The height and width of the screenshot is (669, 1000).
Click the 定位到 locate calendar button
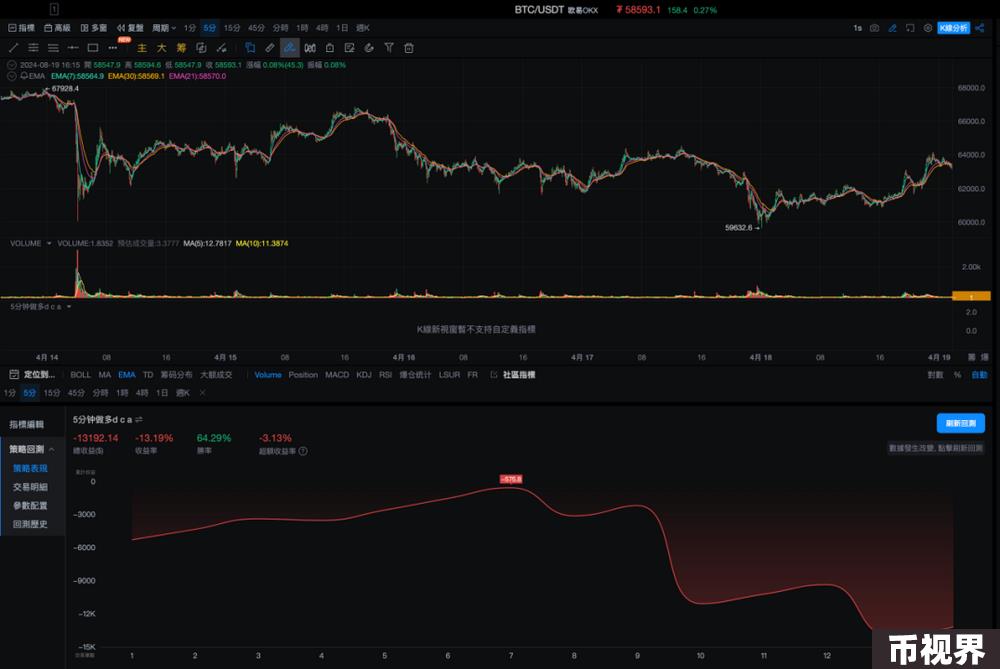pyautogui.click(x=33, y=375)
